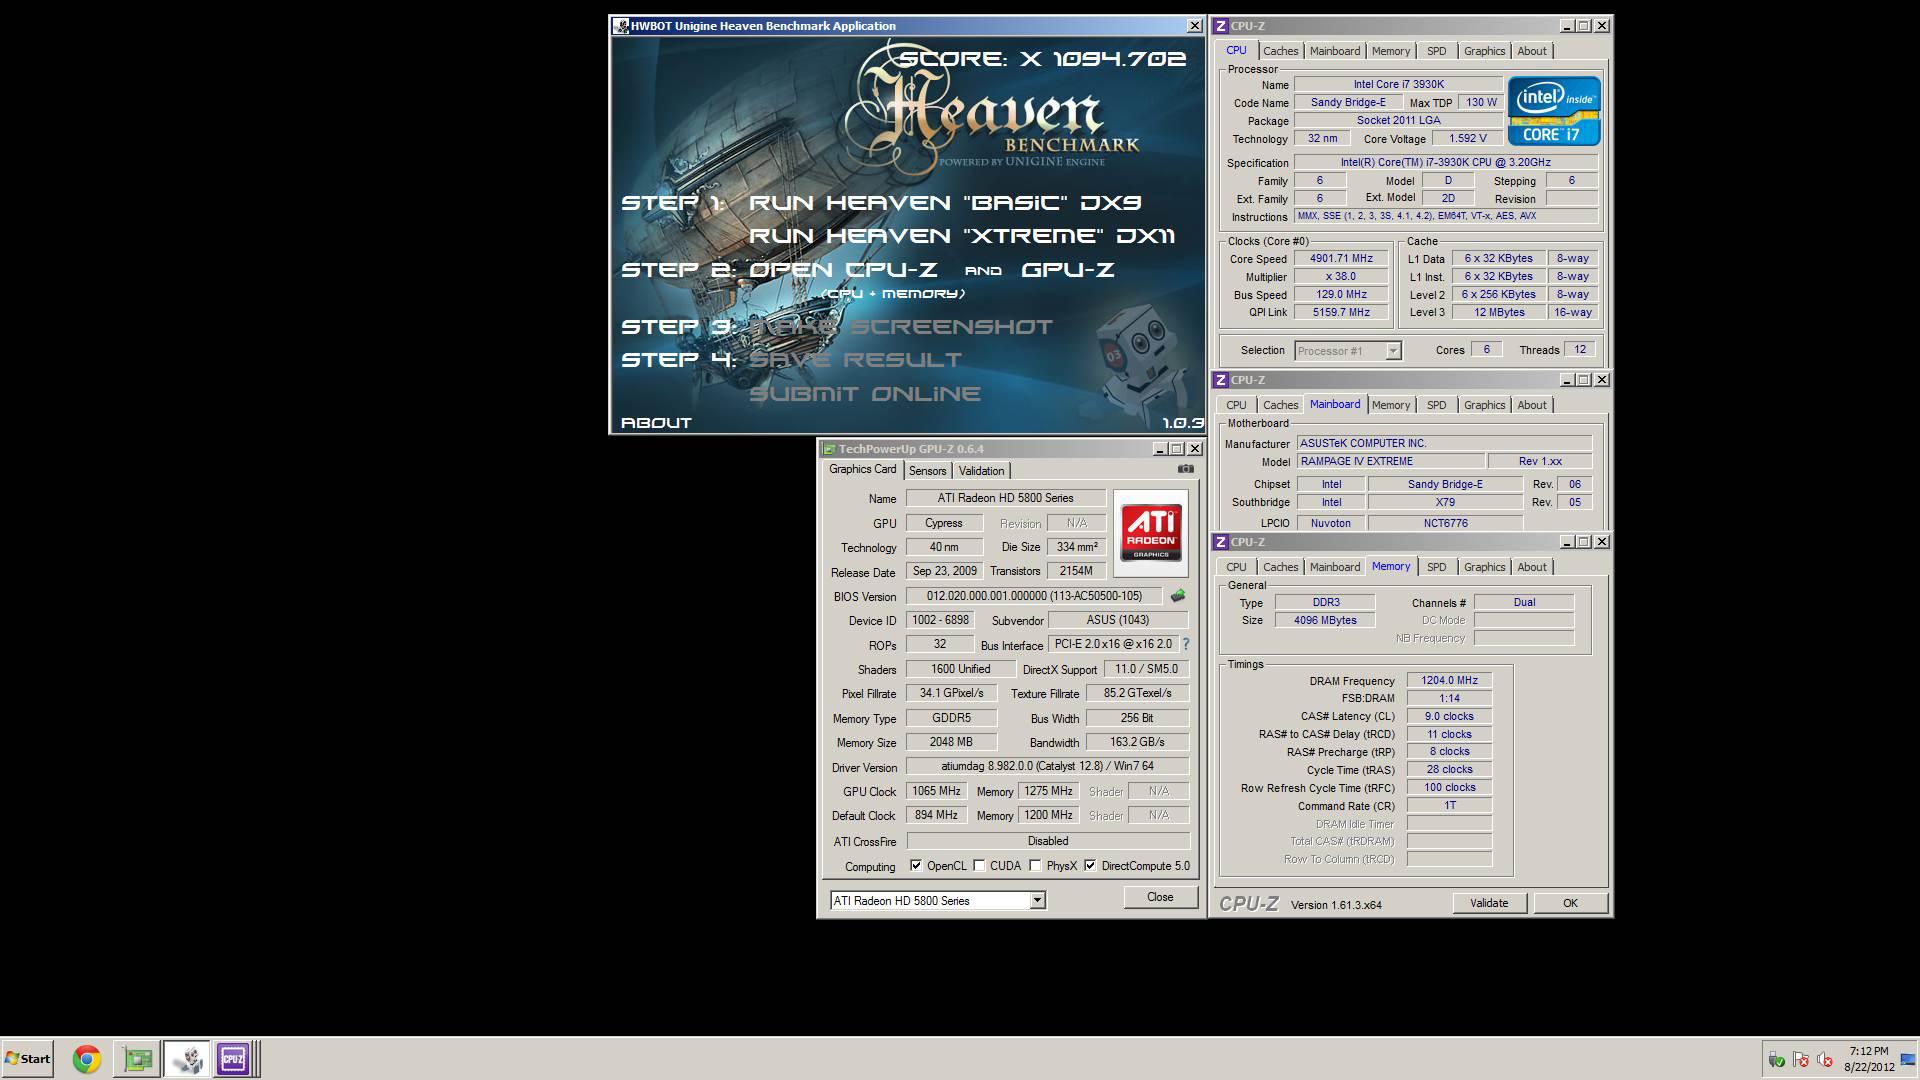Image resolution: width=1920 pixels, height=1080 pixels.
Task: Click the purple CPU-Z taskbar icon
Action: tap(233, 1059)
